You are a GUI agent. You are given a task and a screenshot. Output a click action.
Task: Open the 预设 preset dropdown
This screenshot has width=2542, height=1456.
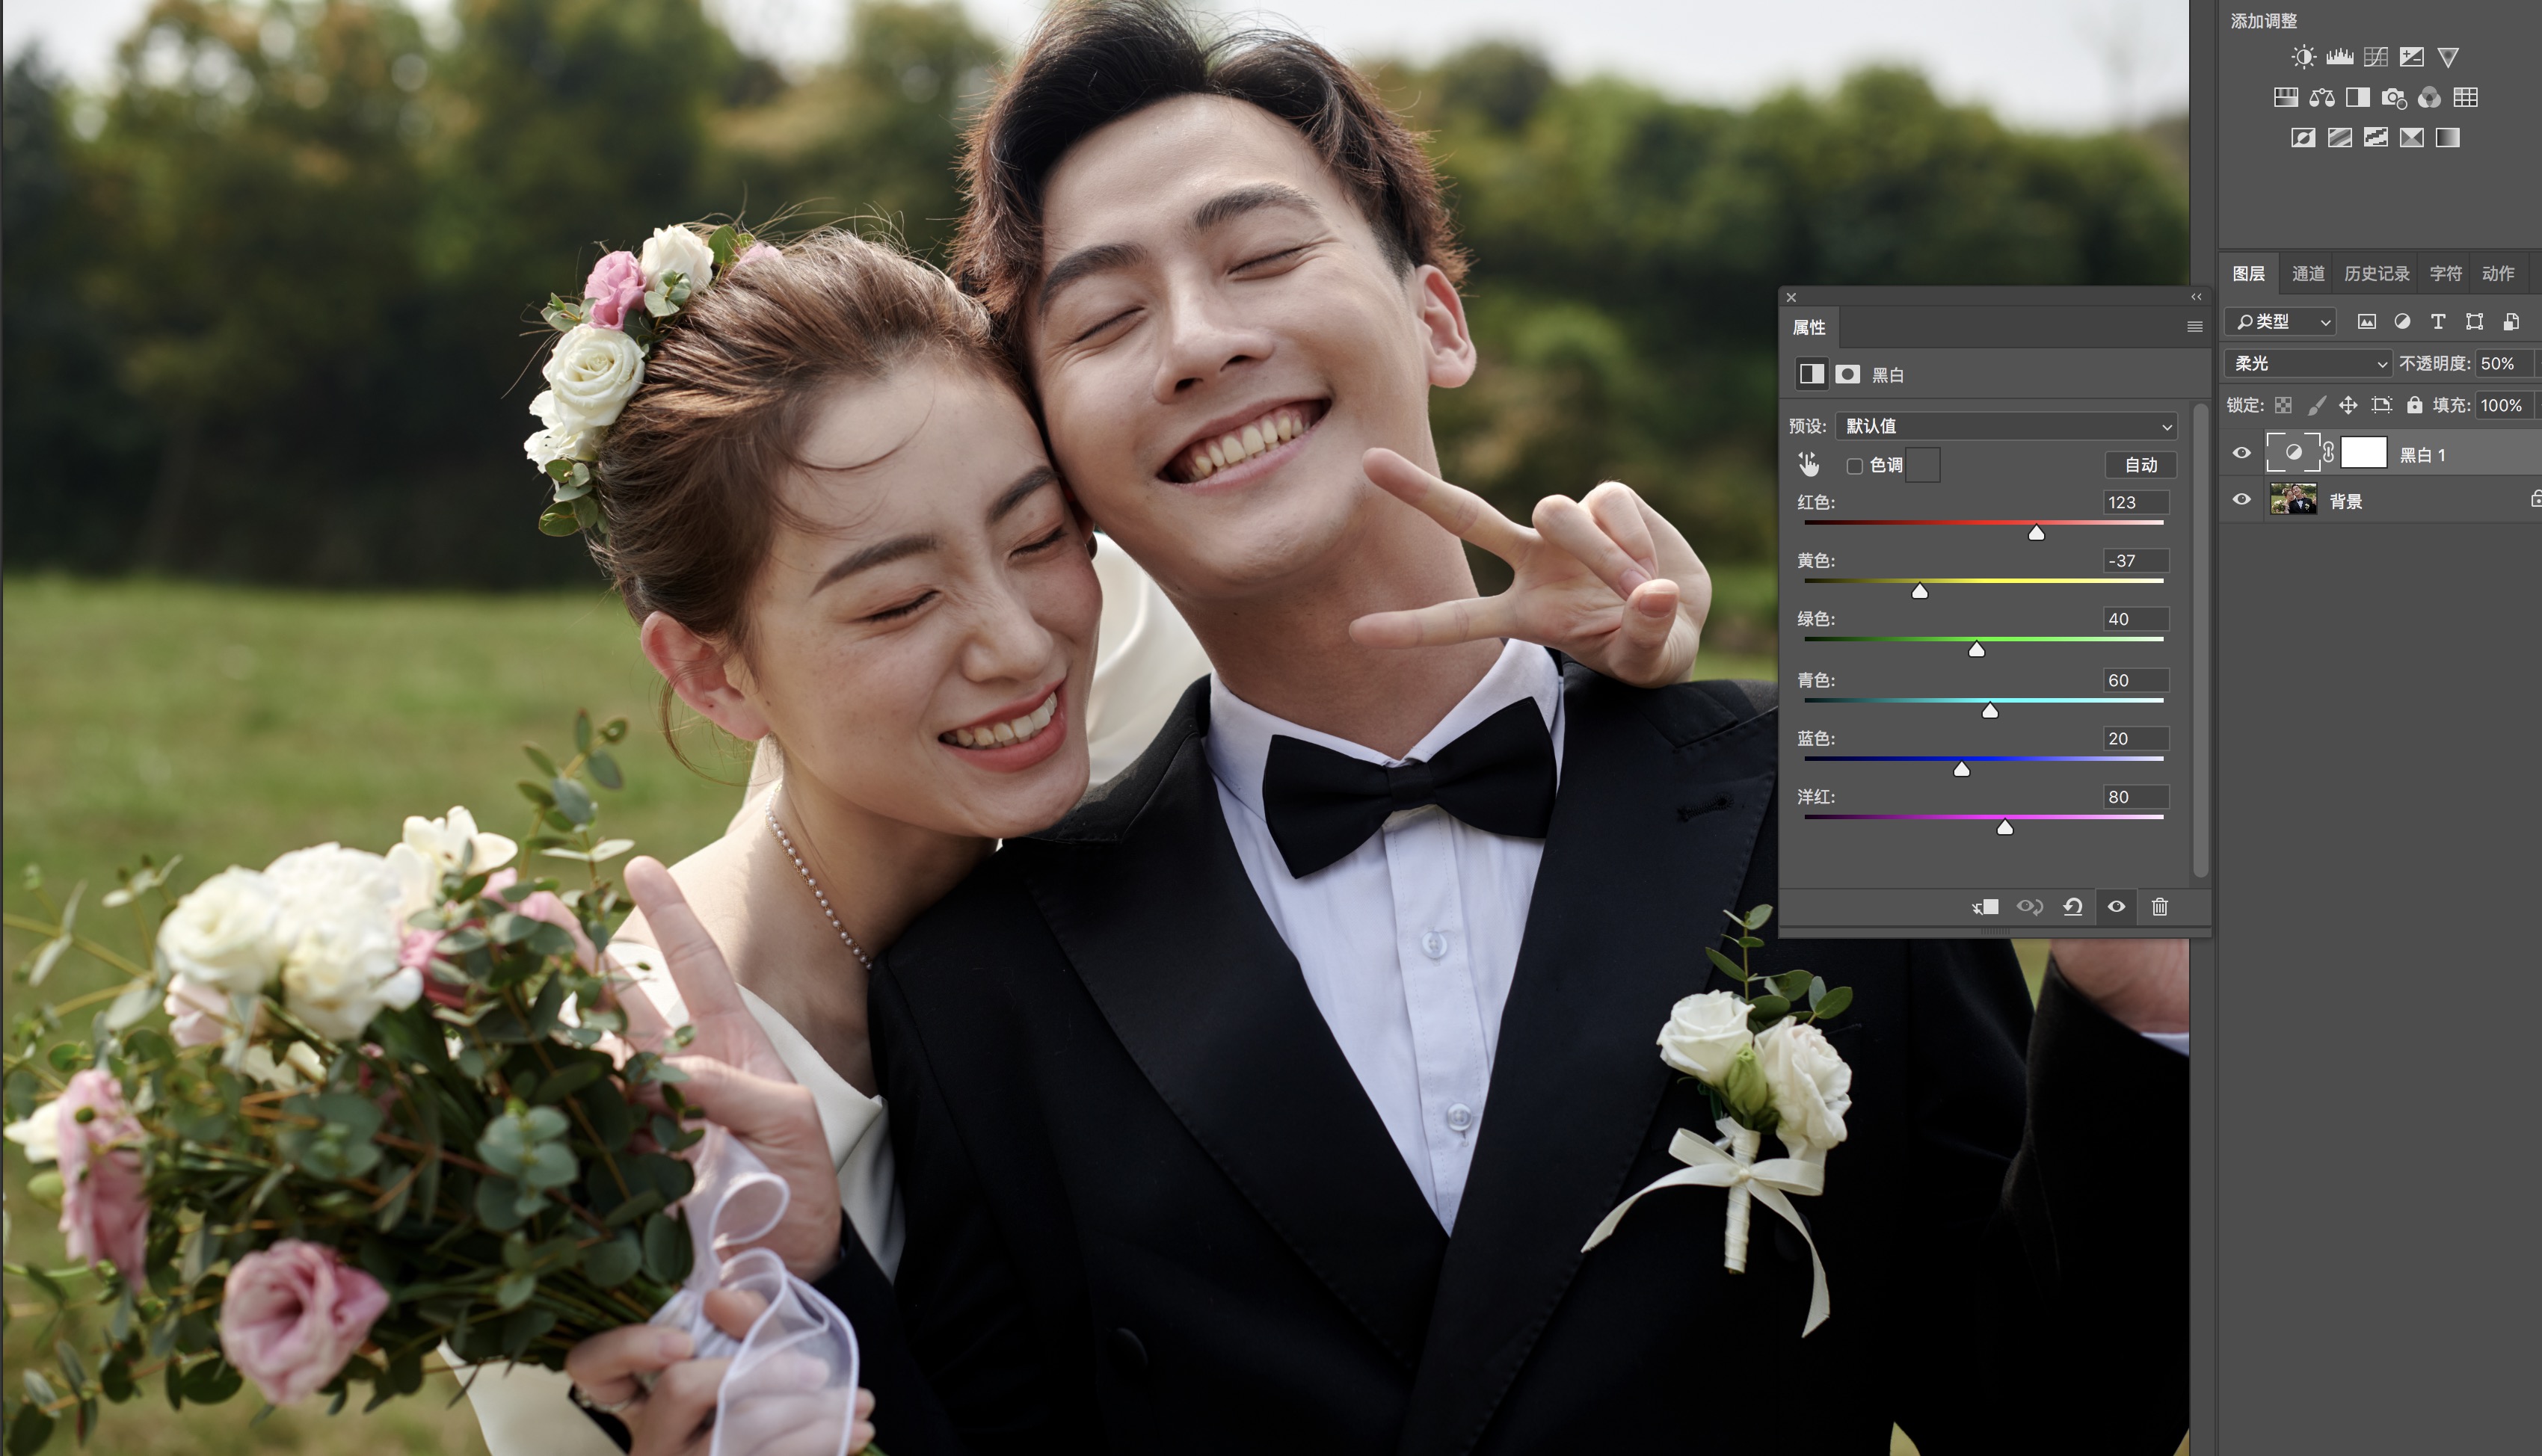(x=2005, y=426)
